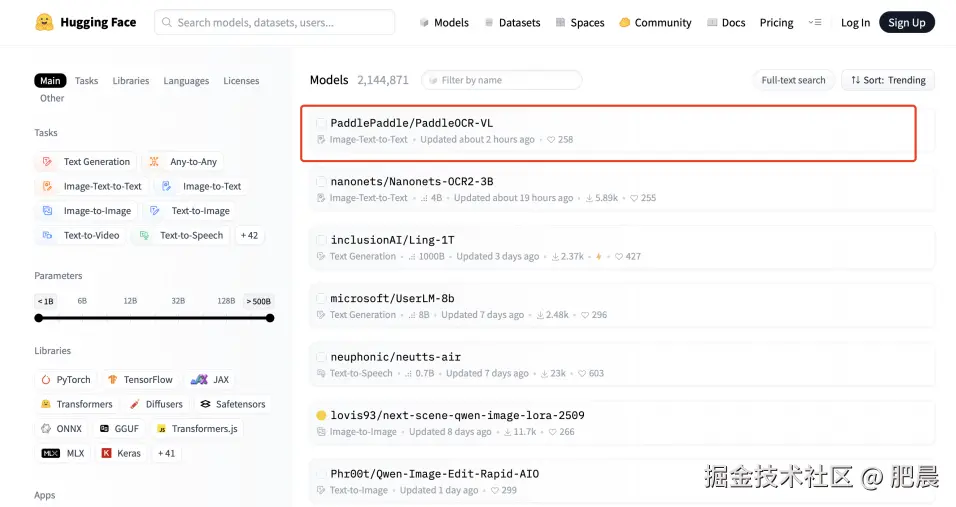Click the MLX library icon

[x=51, y=453]
